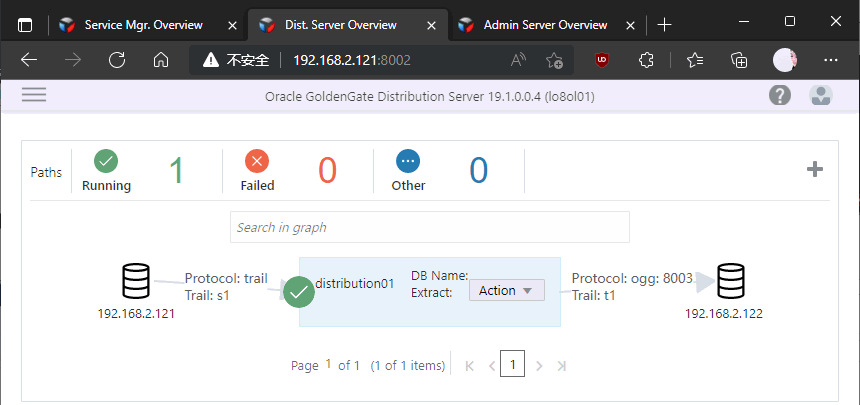
Task: Open the user account icon
Action: click(821, 95)
